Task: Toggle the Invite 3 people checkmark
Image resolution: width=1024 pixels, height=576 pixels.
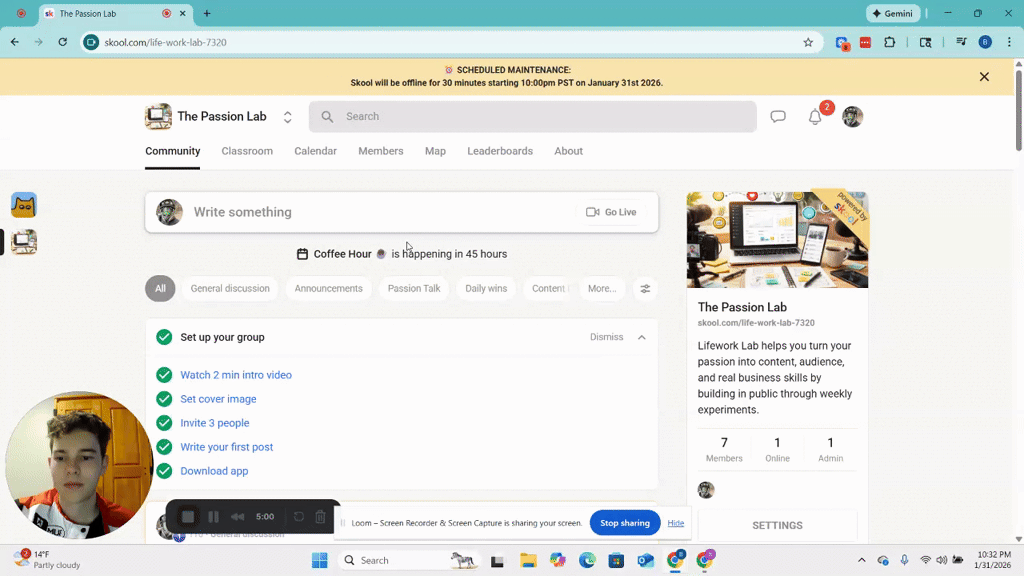Action: pos(165,423)
